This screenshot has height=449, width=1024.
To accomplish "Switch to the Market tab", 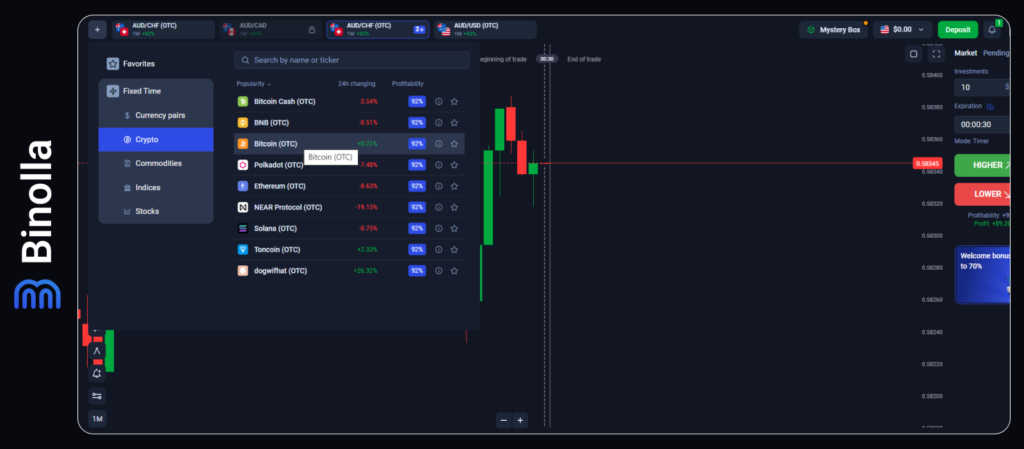I will click(965, 53).
